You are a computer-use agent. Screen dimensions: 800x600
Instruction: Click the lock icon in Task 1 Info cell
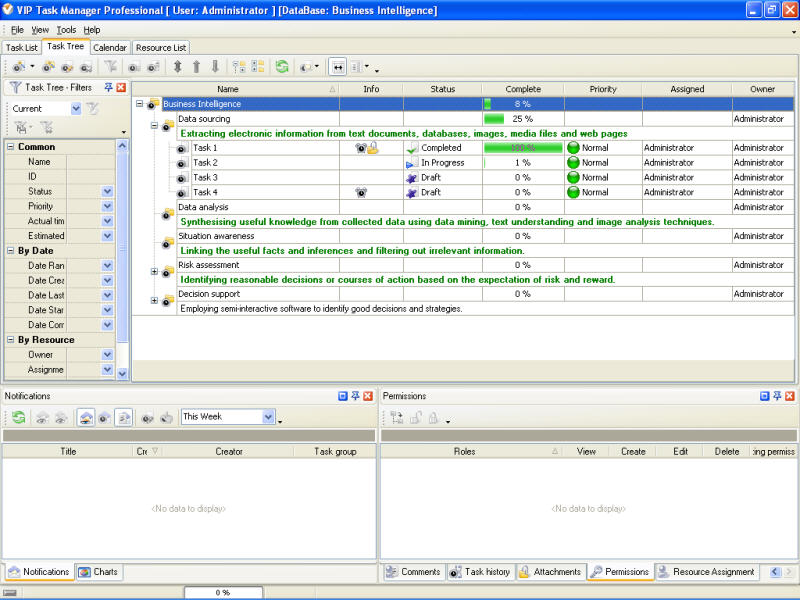point(373,148)
